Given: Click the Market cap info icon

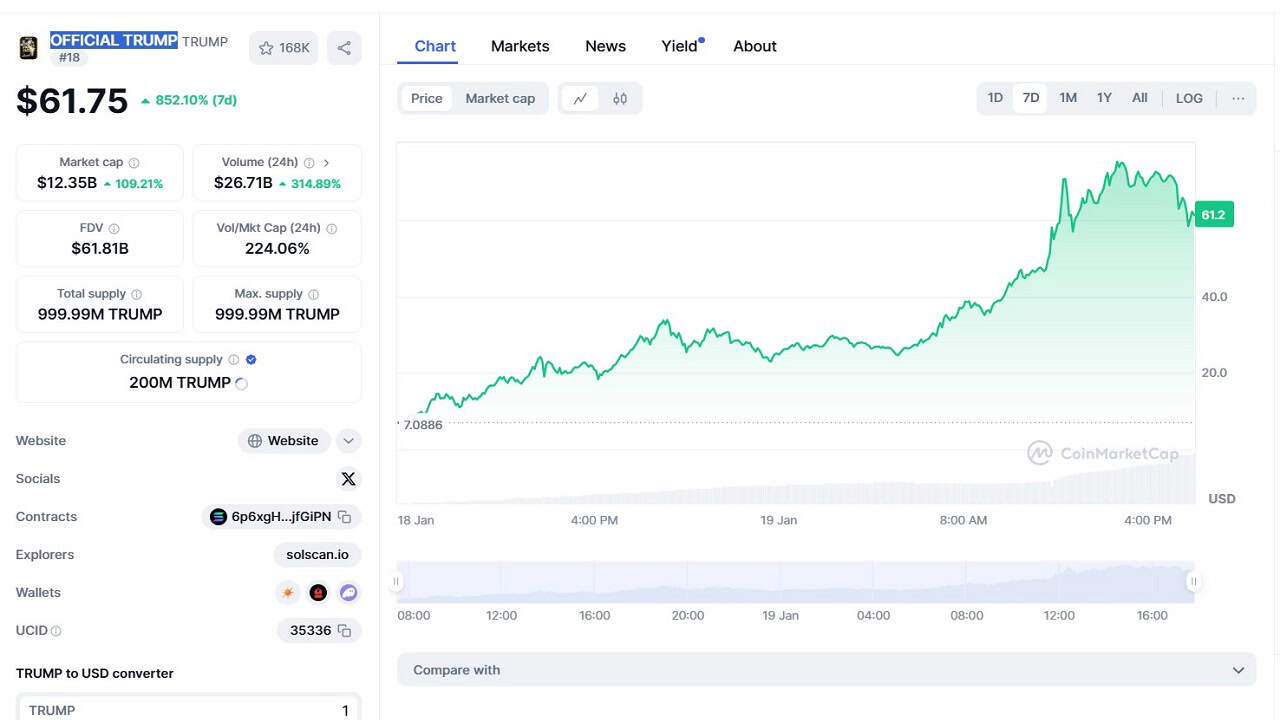Looking at the screenshot, I should [x=134, y=162].
